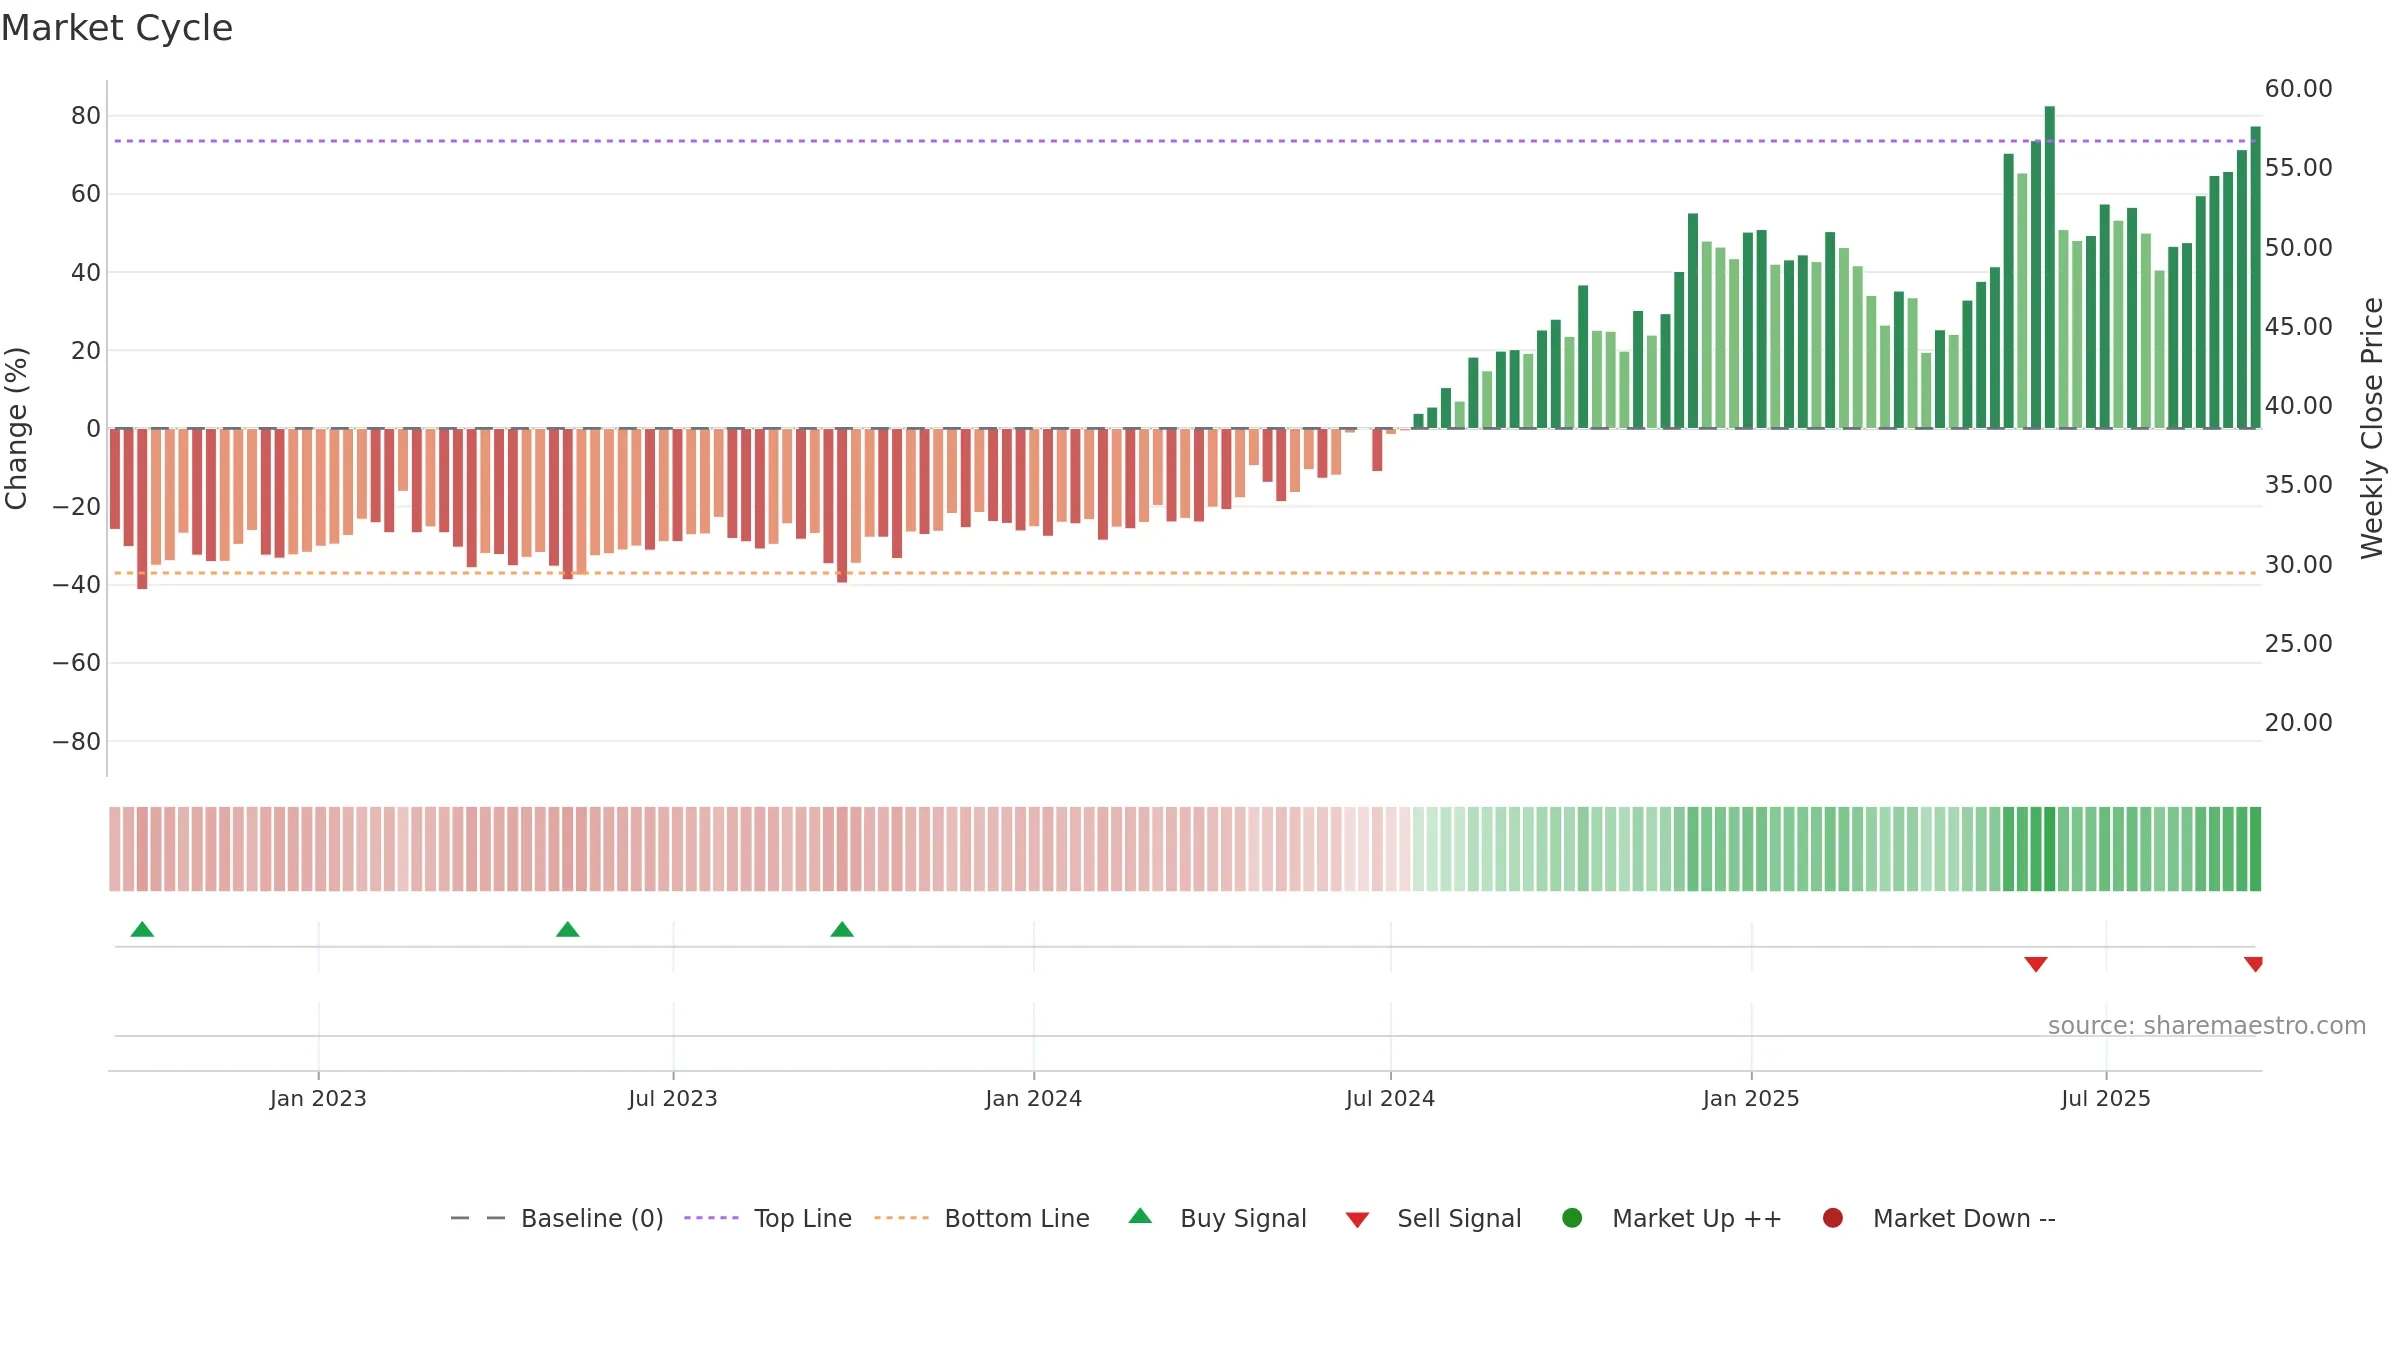Click the Market Up ++ green dot

(1572, 1218)
